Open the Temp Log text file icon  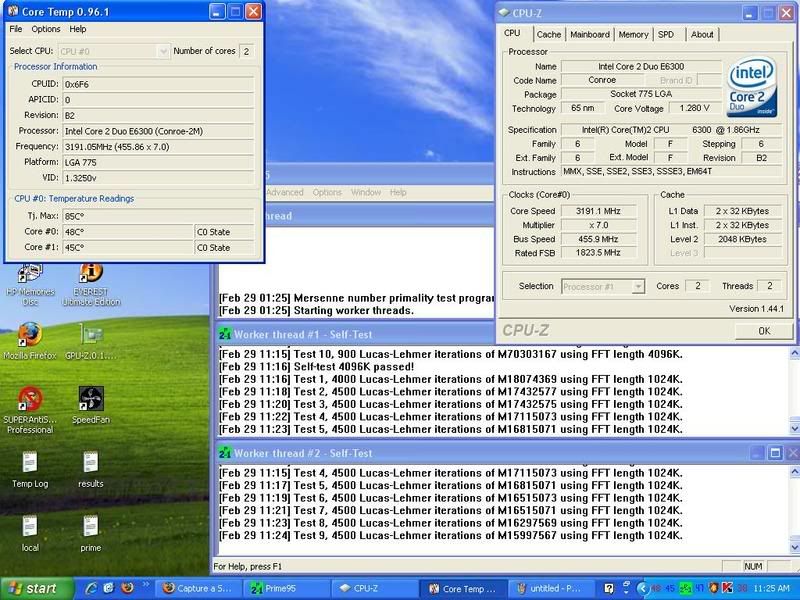[x=30, y=469]
